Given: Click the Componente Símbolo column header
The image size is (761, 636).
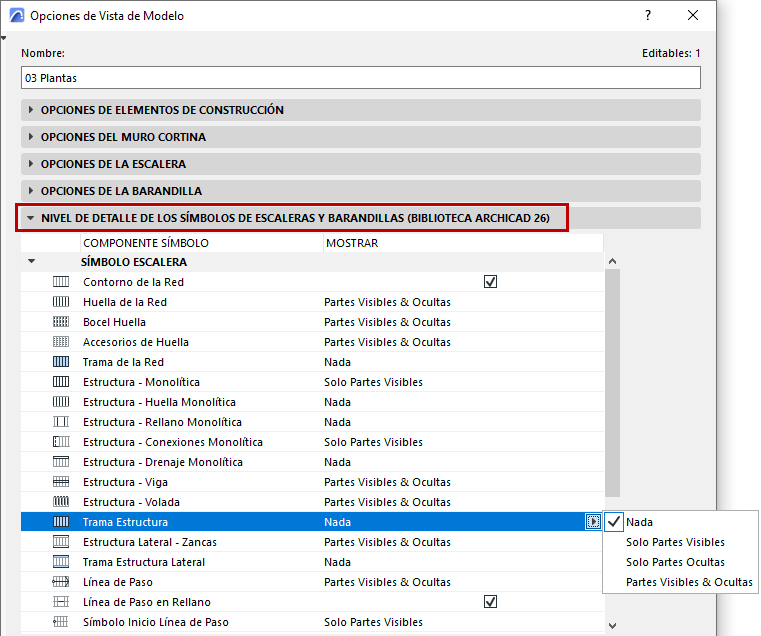Looking at the screenshot, I should [x=201, y=243].
